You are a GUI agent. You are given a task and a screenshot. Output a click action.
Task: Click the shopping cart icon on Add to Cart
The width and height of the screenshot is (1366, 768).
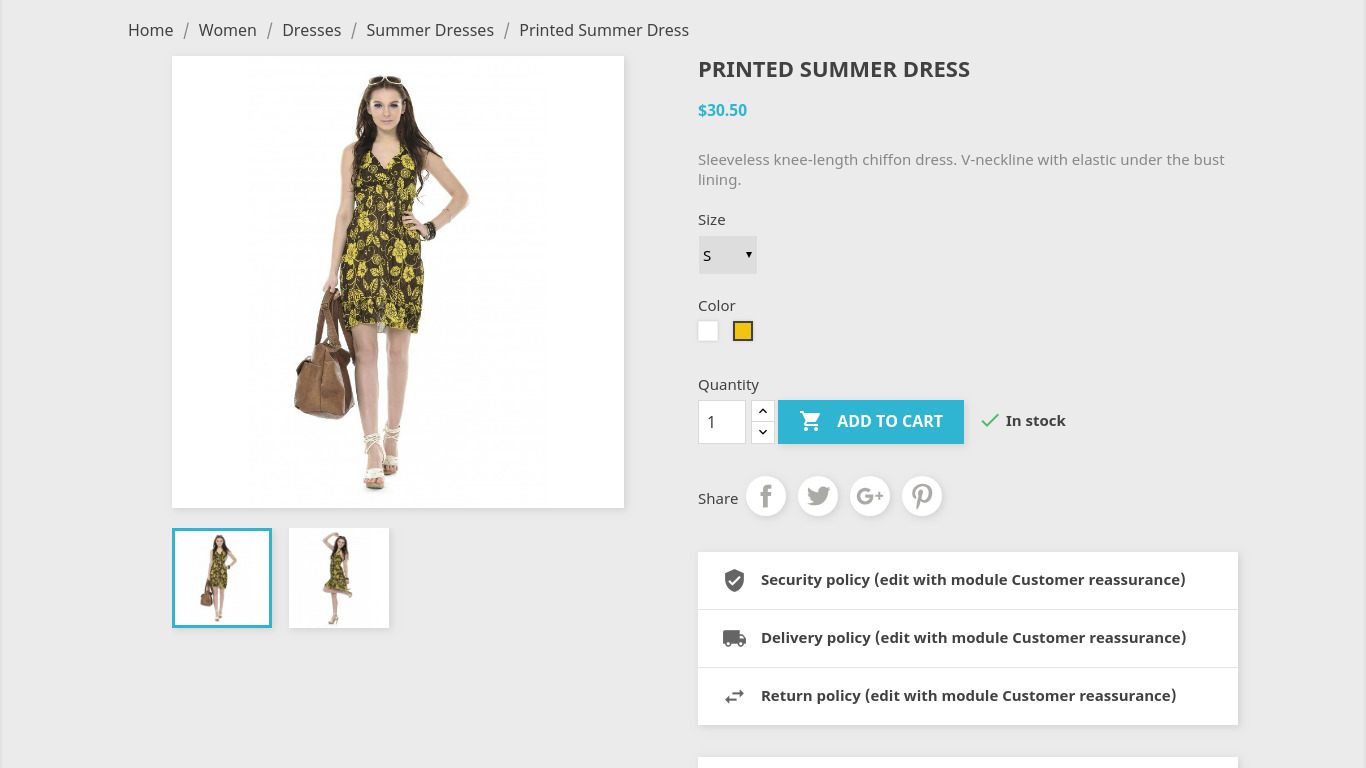point(810,421)
